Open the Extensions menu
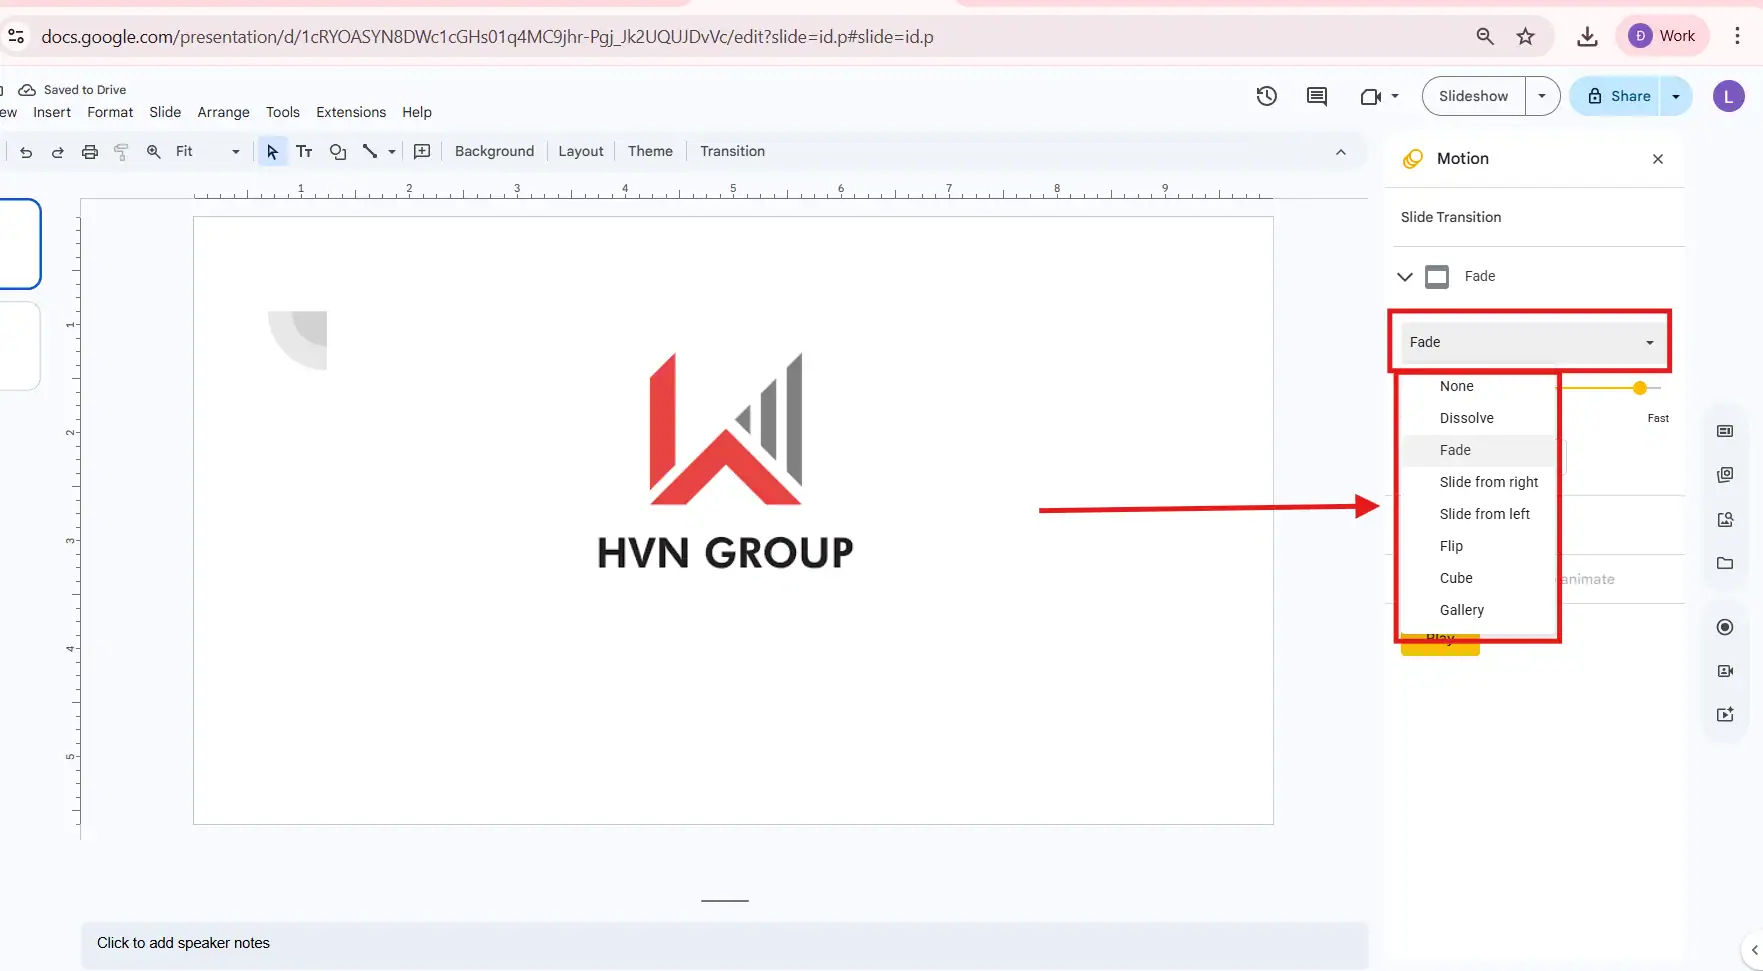Image resolution: width=1763 pixels, height=971 pixels. tap(351, 112)
